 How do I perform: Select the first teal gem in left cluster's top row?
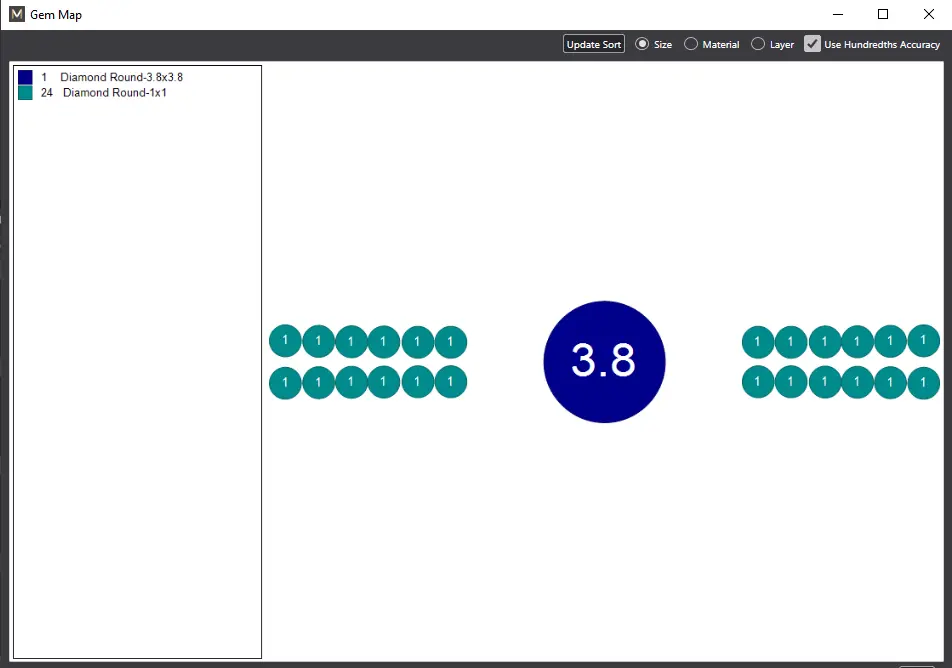coord(285,341)
